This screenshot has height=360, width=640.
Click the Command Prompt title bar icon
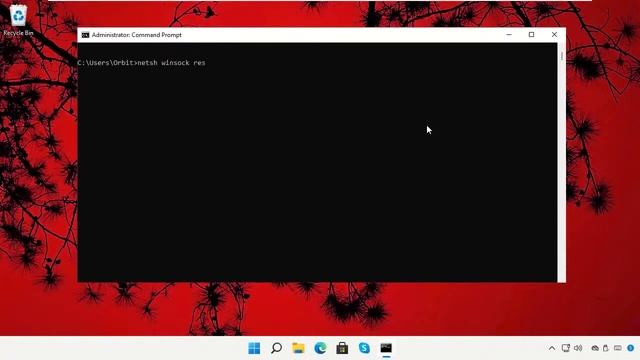[x=85, y=35]
